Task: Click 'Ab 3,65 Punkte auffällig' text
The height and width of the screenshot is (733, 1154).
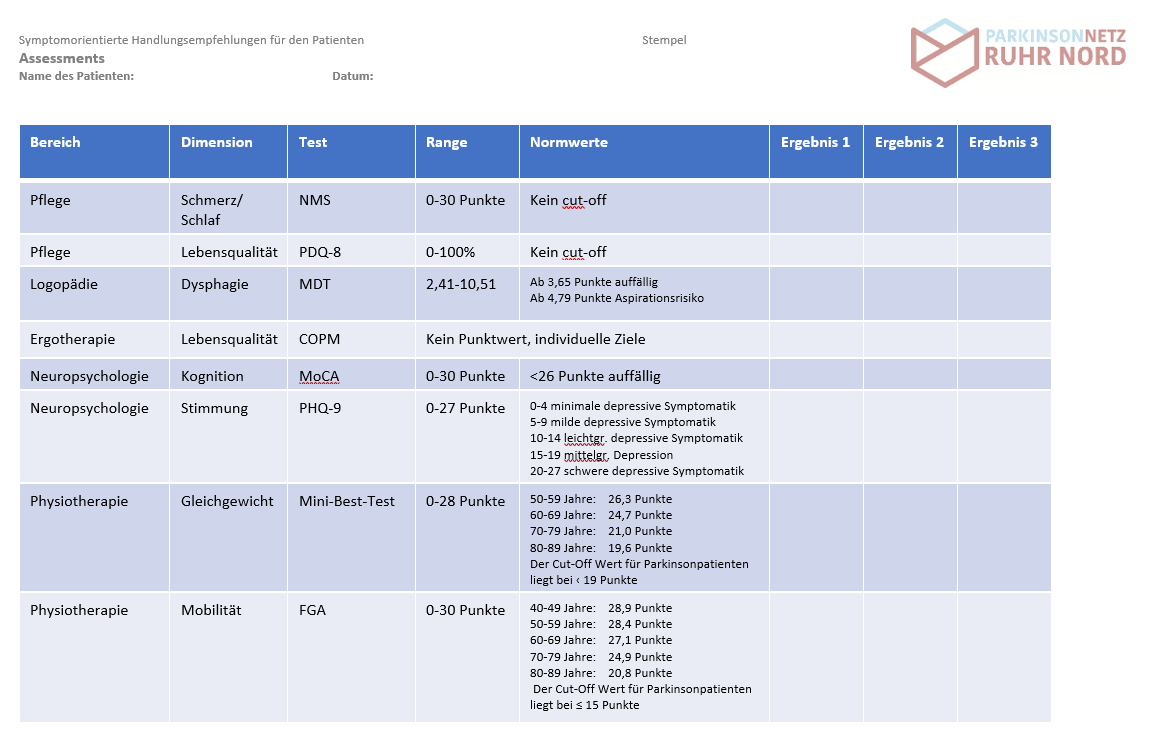Action: click(x=594, y=282)
